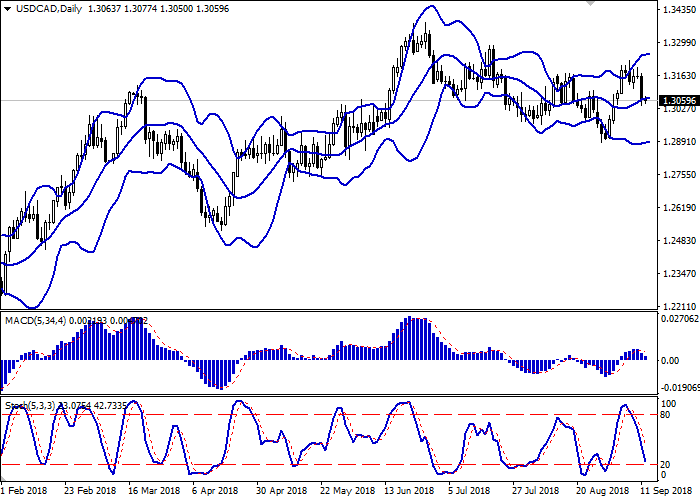Click the 1.26190 price axis value
700x500 pixels.
click(x=674, y=208)
